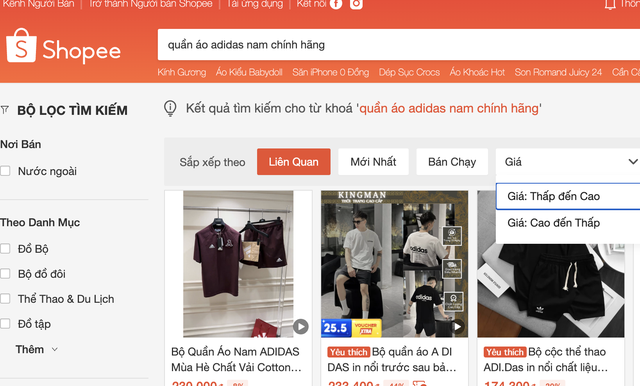Play video on the KINGMAN product image
The height and width of the screenshot is (386, 640).
pos(458,326)
